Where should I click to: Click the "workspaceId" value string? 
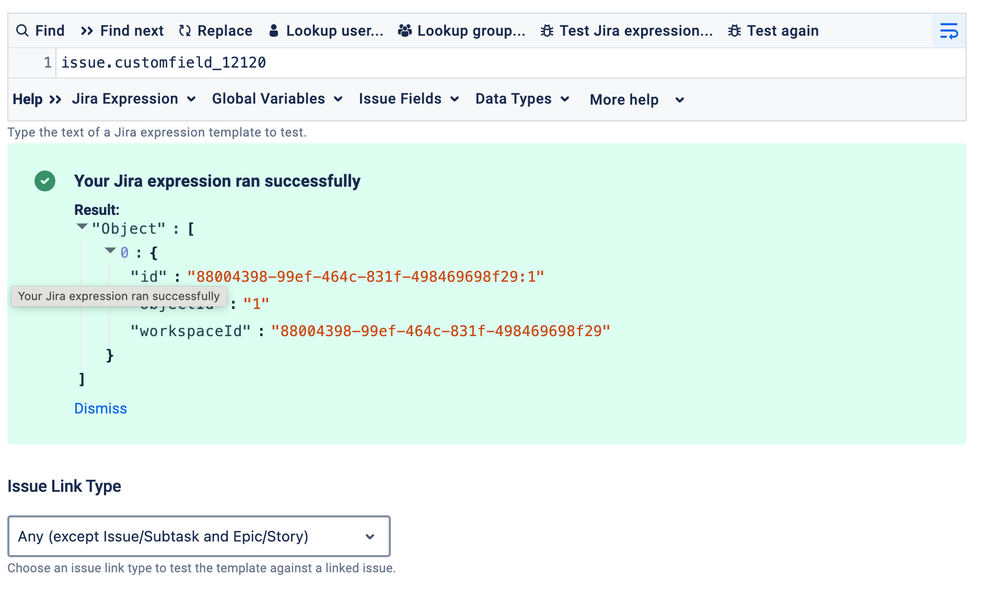(440, 331)
